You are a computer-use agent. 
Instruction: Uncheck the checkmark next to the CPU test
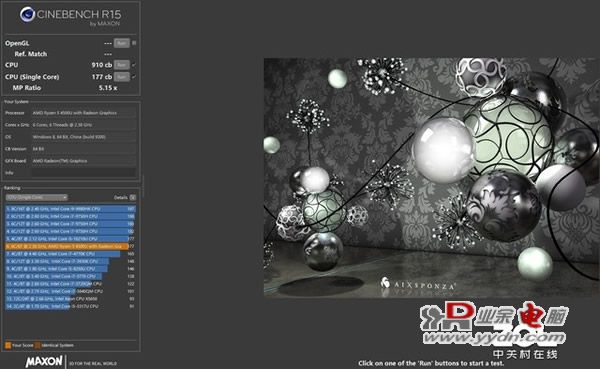click(x=134, y=65)
